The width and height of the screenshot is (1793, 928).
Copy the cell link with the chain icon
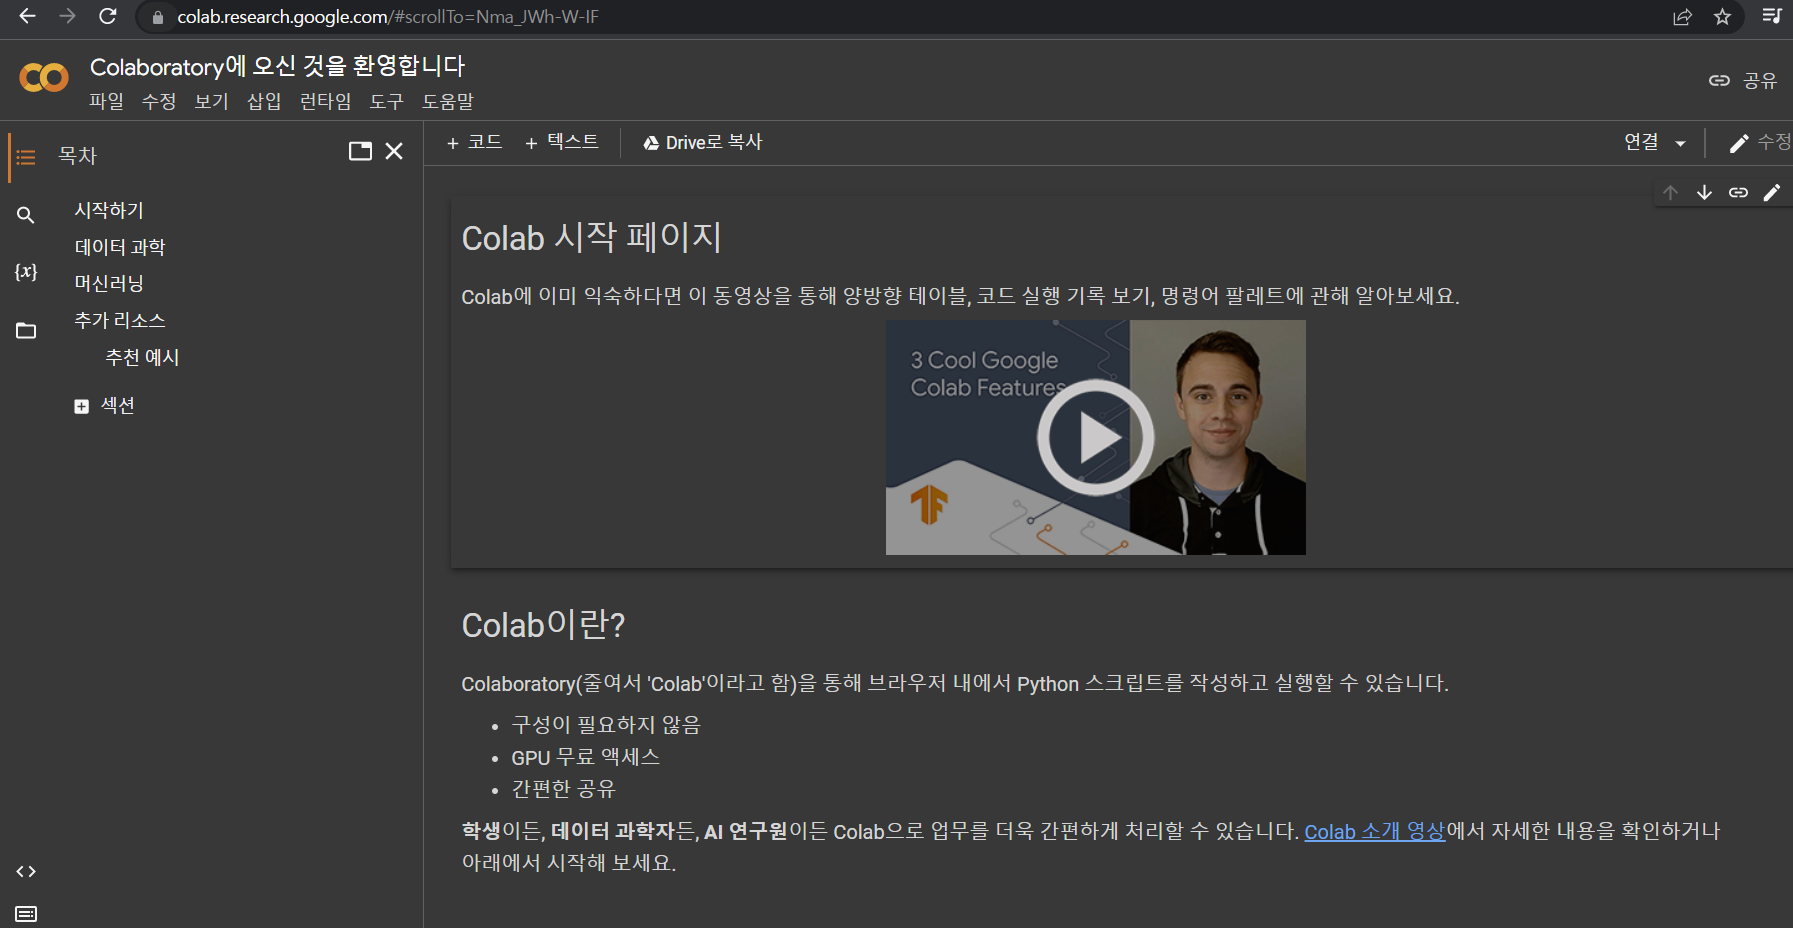[1738, 192]
